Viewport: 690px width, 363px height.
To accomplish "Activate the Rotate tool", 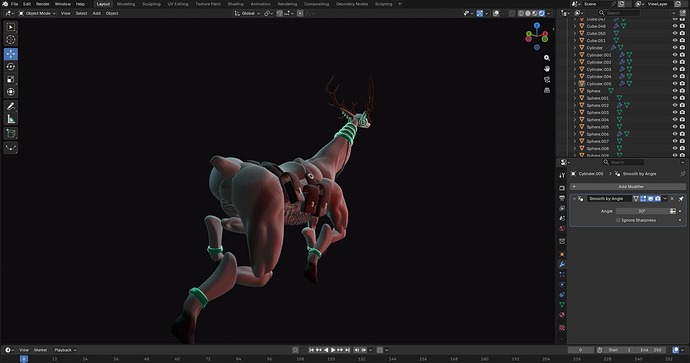I will click(11, 66).
